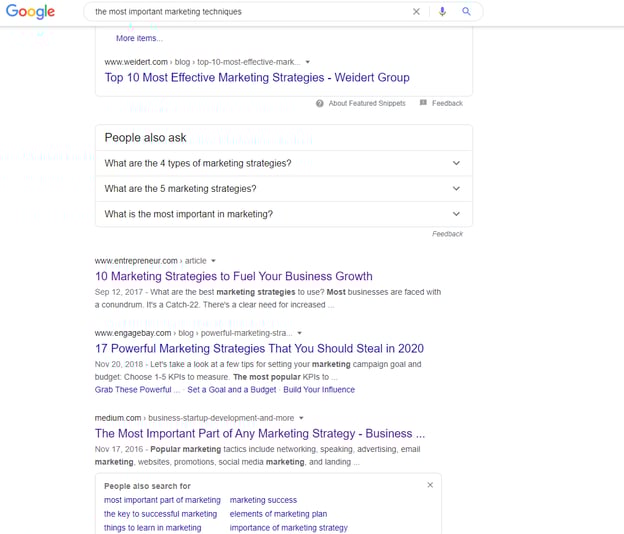Viewport: 624px width, 534px height.
Task: Click the People also search for heading
Action: tap(147, 486)
